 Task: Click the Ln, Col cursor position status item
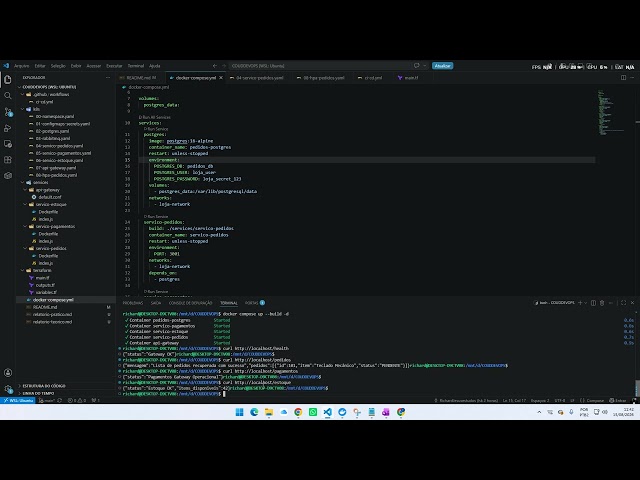514,400
